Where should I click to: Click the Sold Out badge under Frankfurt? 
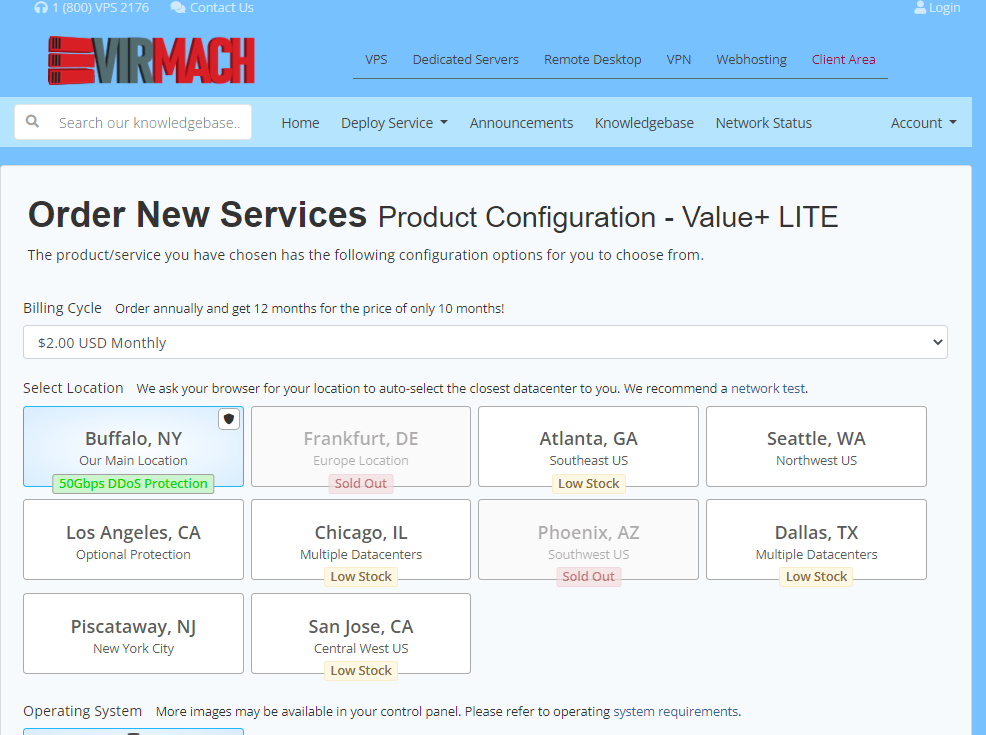361,484
